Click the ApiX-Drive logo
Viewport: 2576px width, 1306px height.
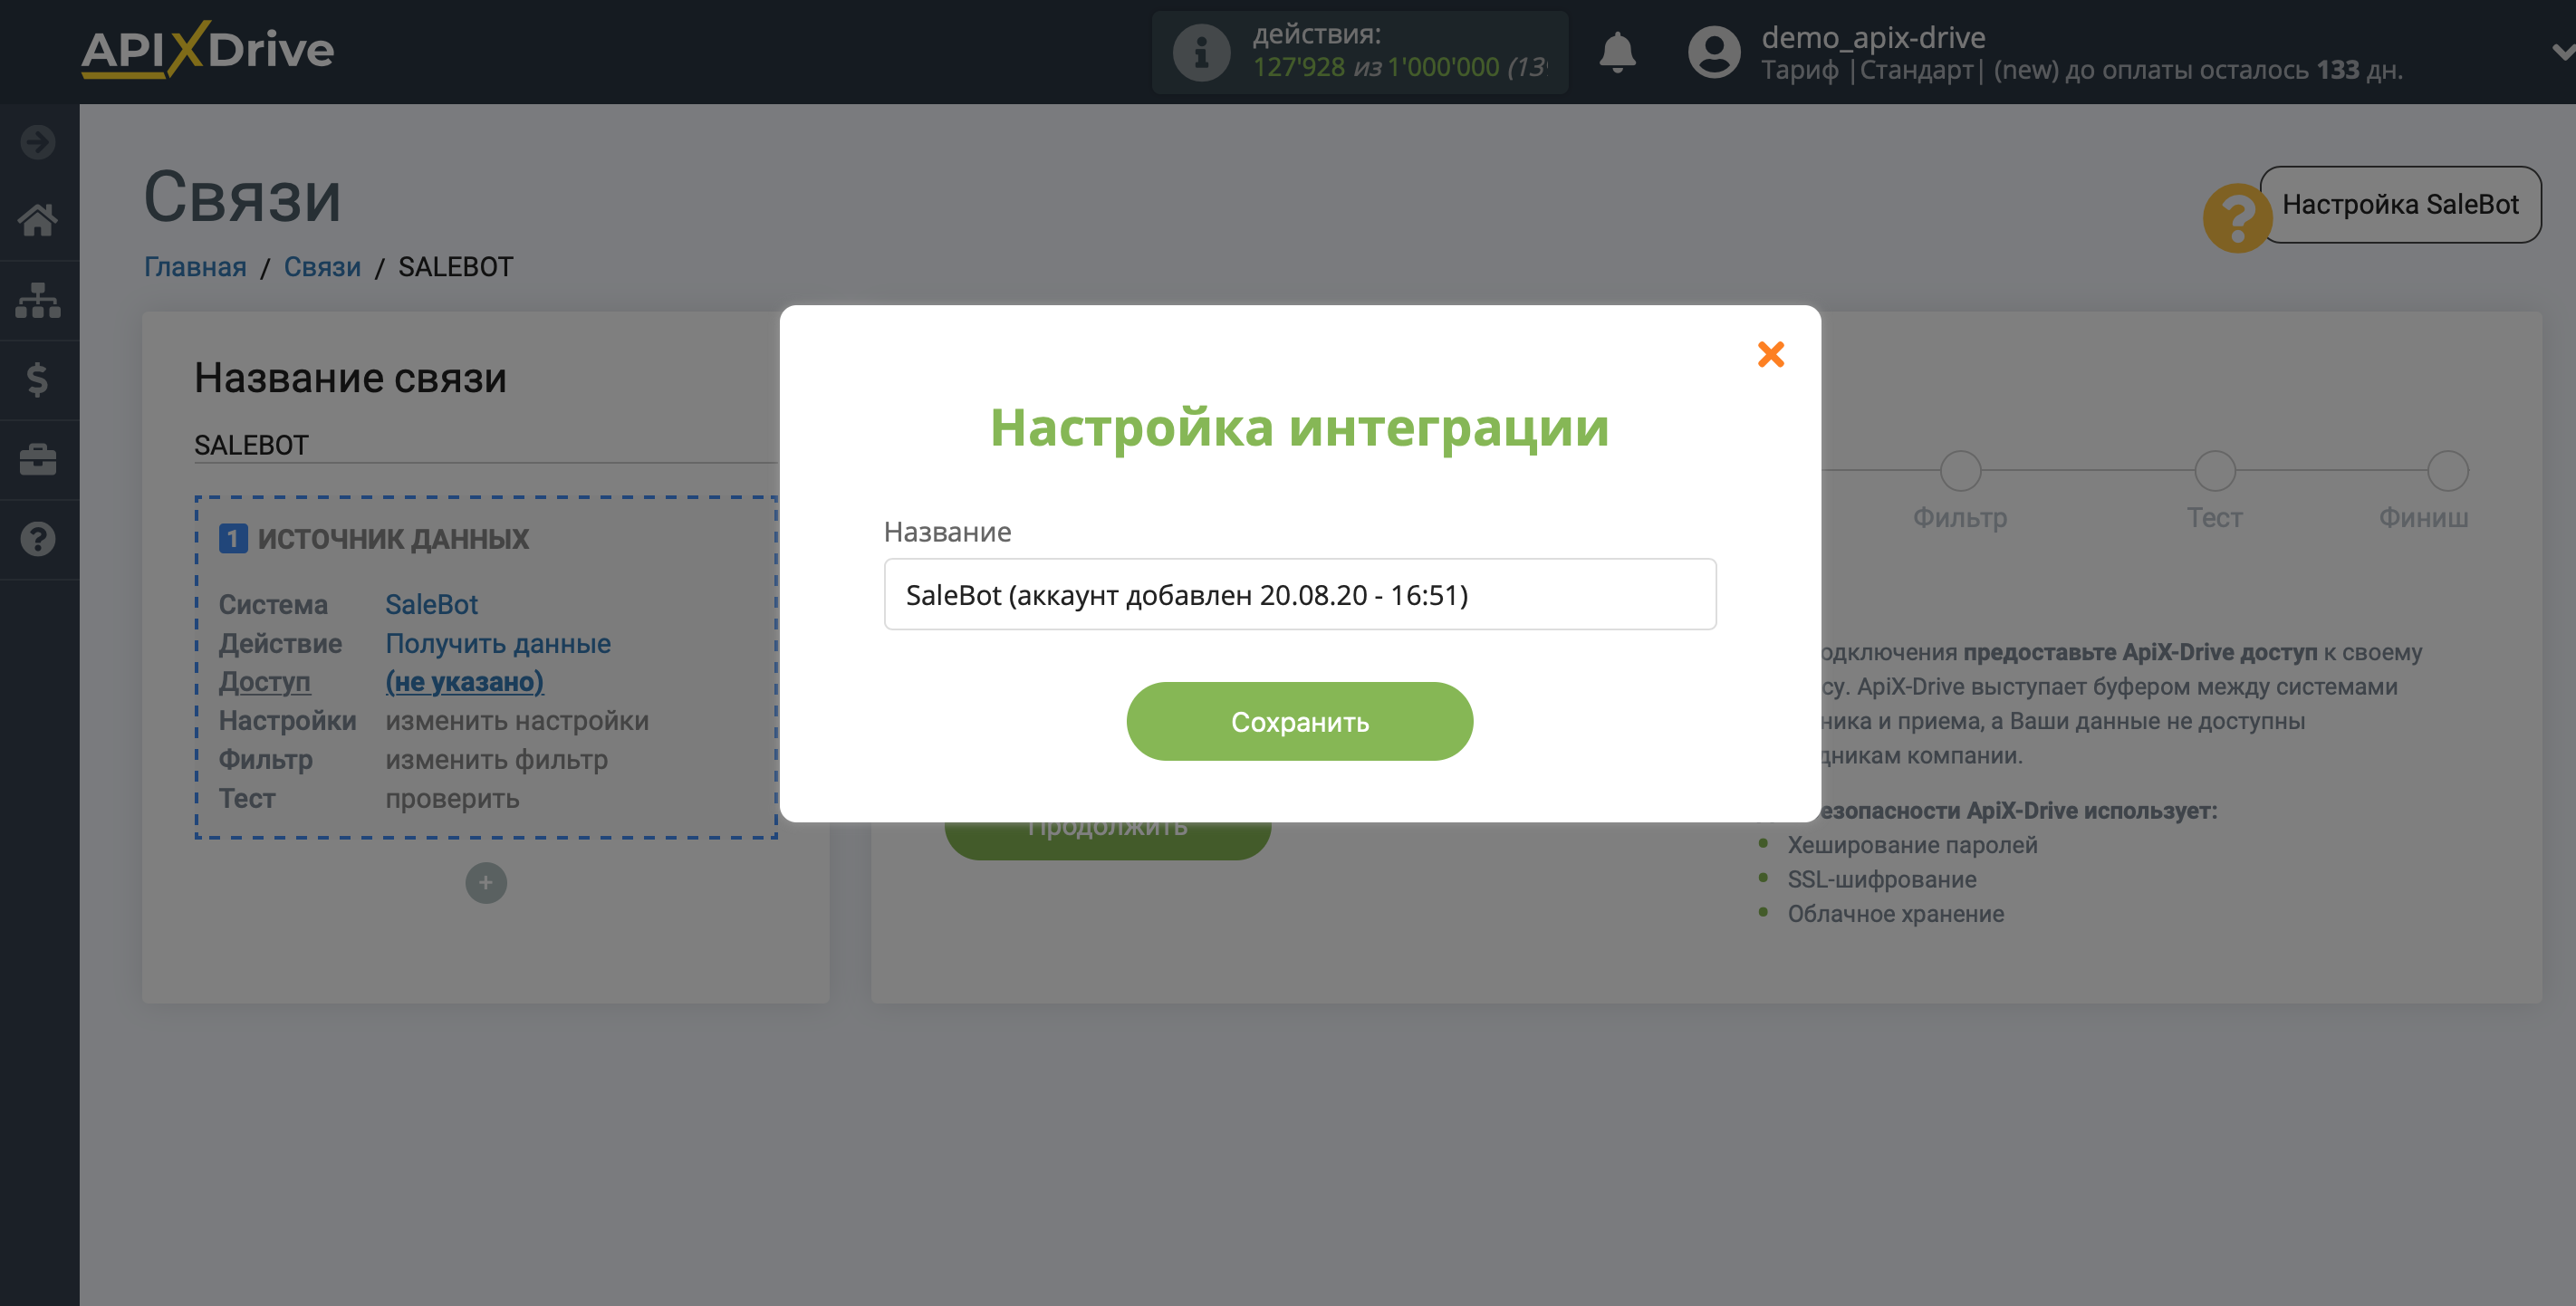[x=207, y=50]
